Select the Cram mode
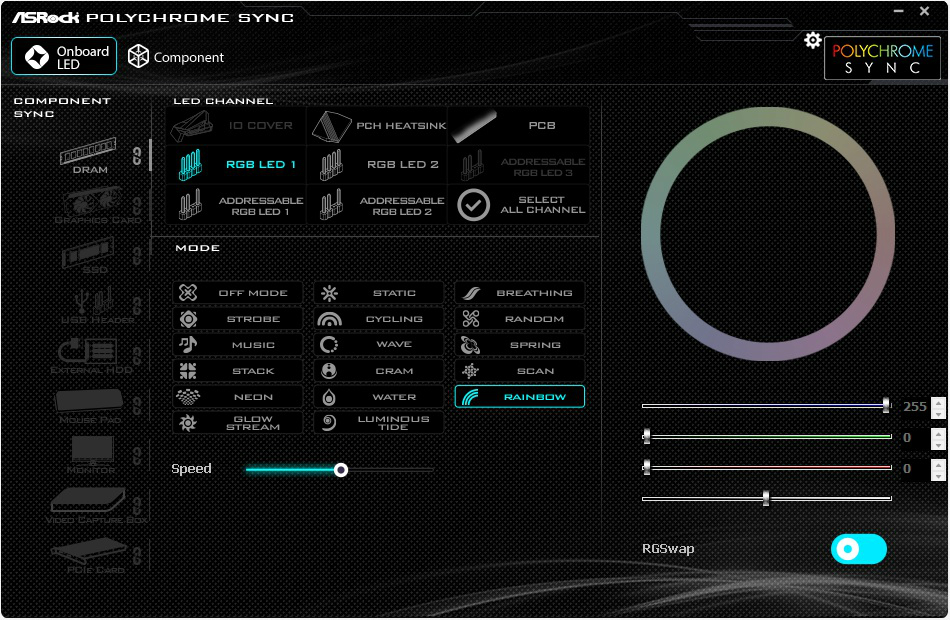Image resolution: width=950 pixels, height=620 pixels. (379, 371)
